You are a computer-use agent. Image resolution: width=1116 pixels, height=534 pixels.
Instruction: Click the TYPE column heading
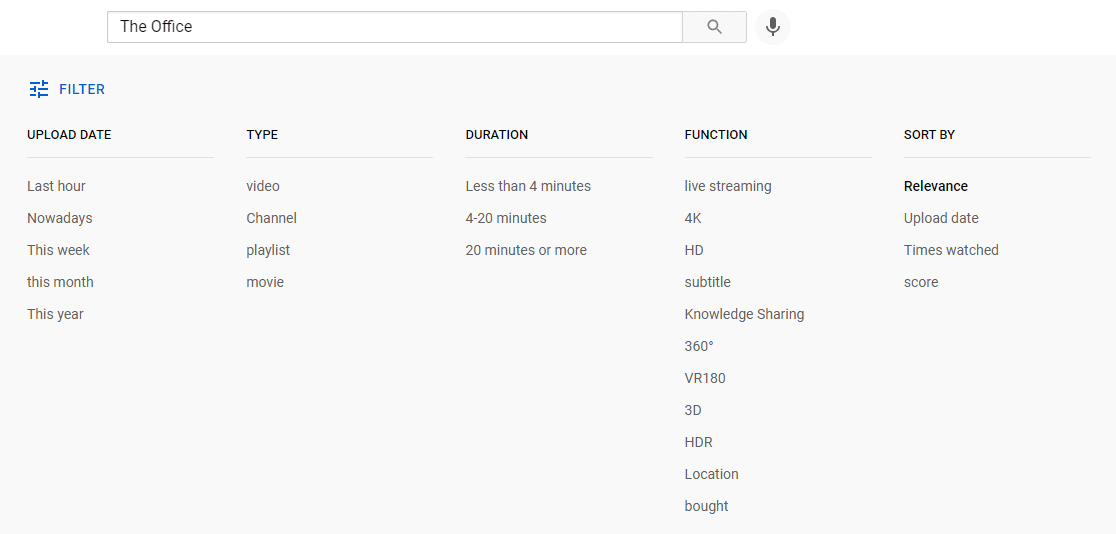262,135
